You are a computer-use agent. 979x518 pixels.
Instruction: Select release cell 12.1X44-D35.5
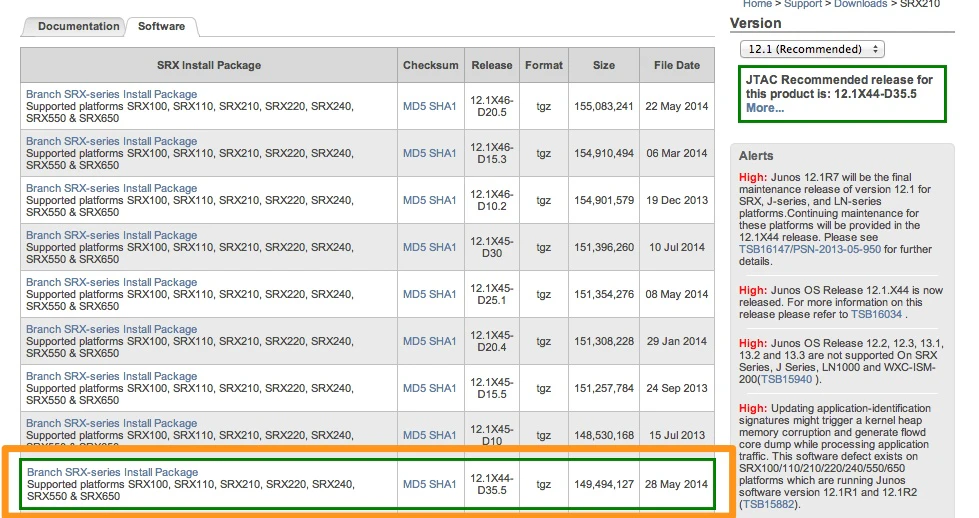pyautogui.click(x=492, y=484)
